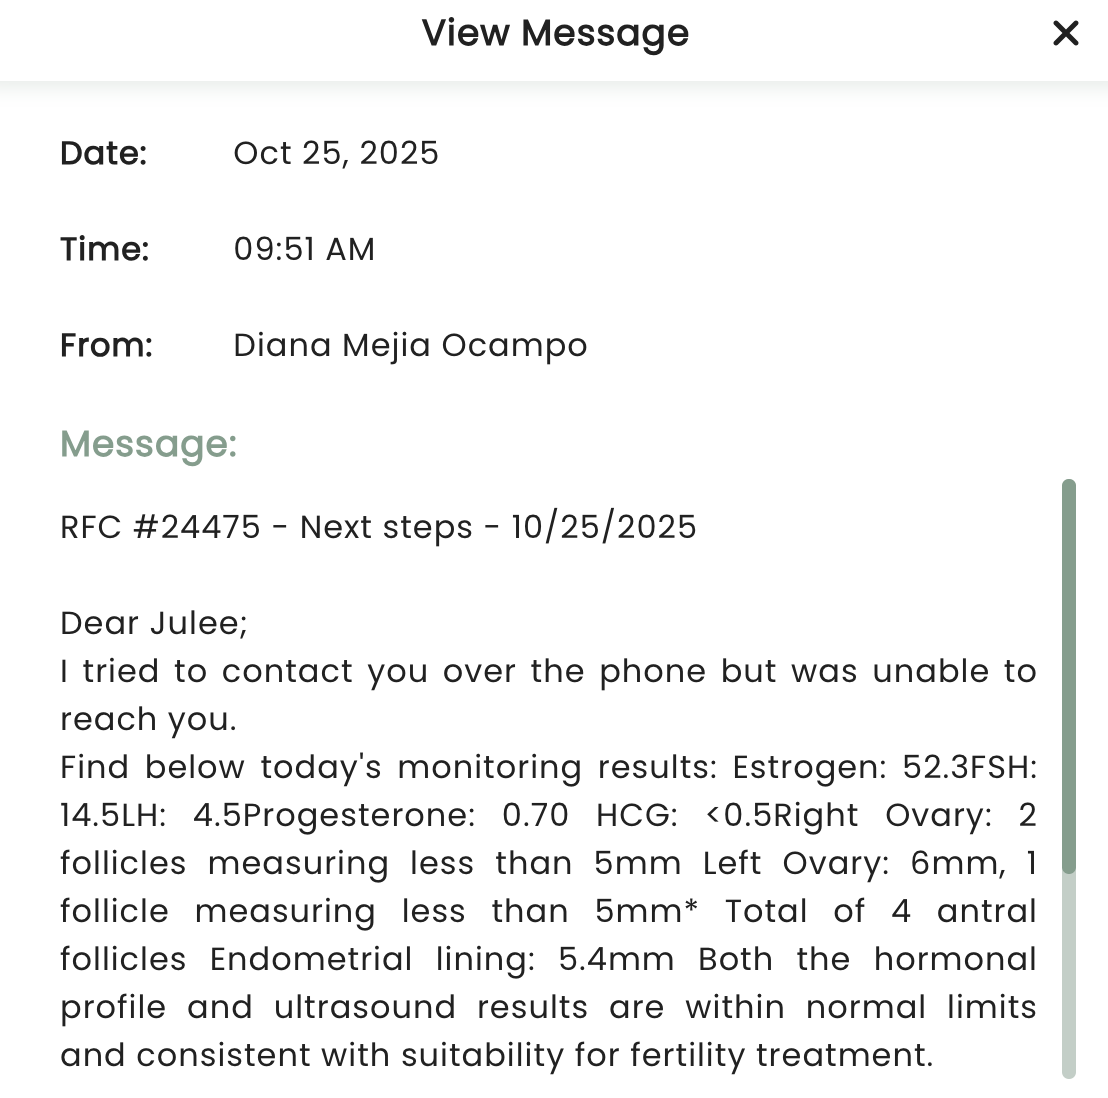Click the RFC #24475 subject line

click(378, 527)
